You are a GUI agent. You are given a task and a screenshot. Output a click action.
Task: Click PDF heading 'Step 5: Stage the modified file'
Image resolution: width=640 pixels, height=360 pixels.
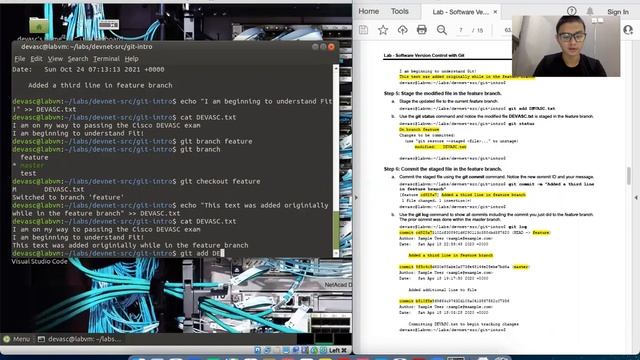pos(442,93)
